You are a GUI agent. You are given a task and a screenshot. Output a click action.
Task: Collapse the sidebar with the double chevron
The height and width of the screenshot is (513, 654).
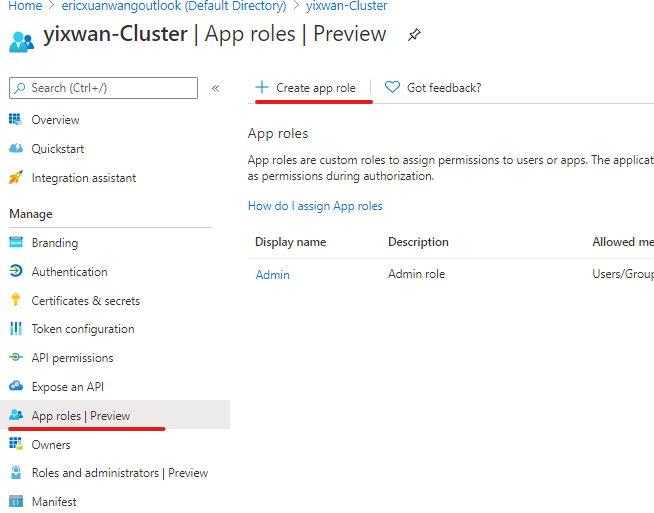215,88
